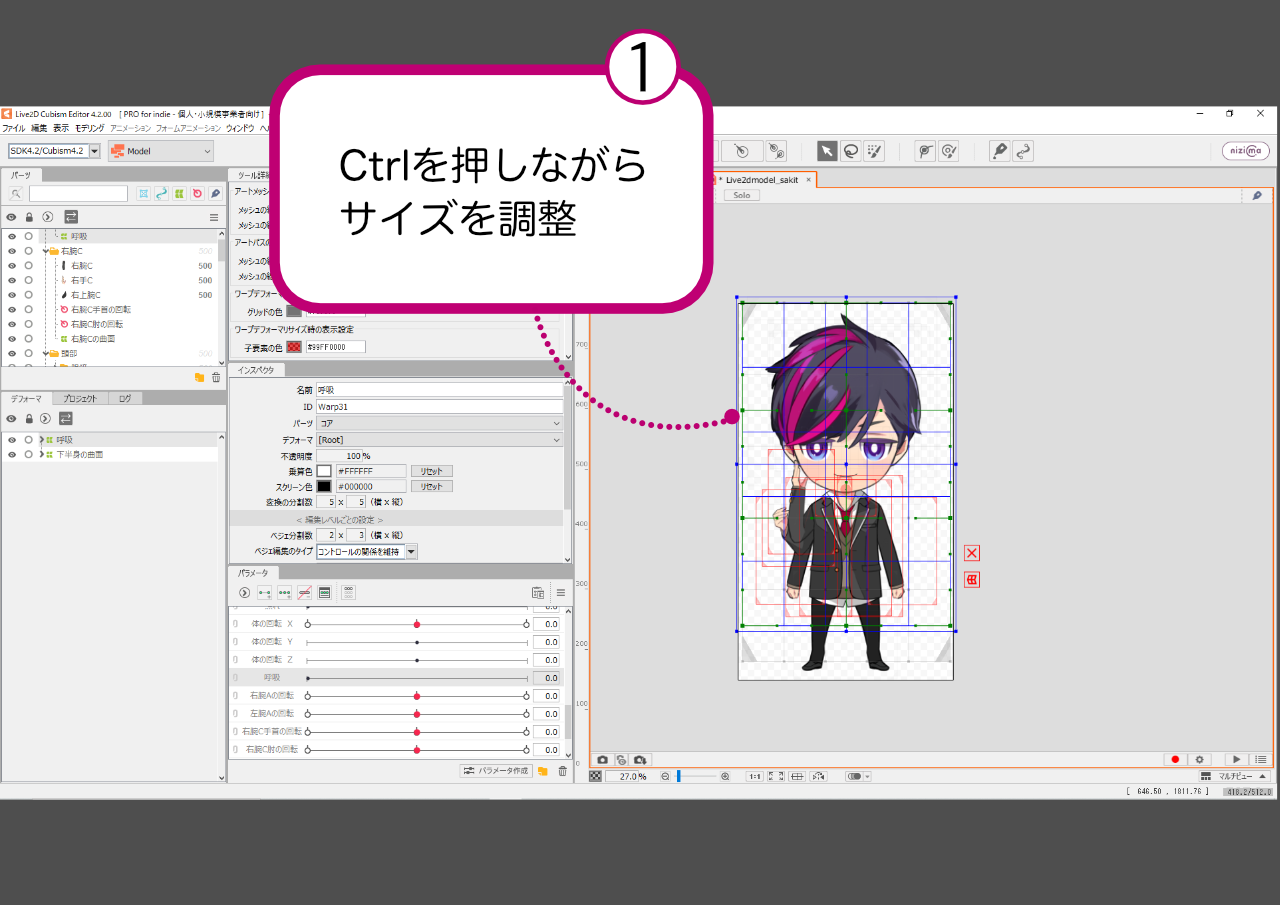The height and width of the screenshot is (905, 1280).
Task: Click the swap arrows icon in Parts header
Action: click(x=71, y=217)
